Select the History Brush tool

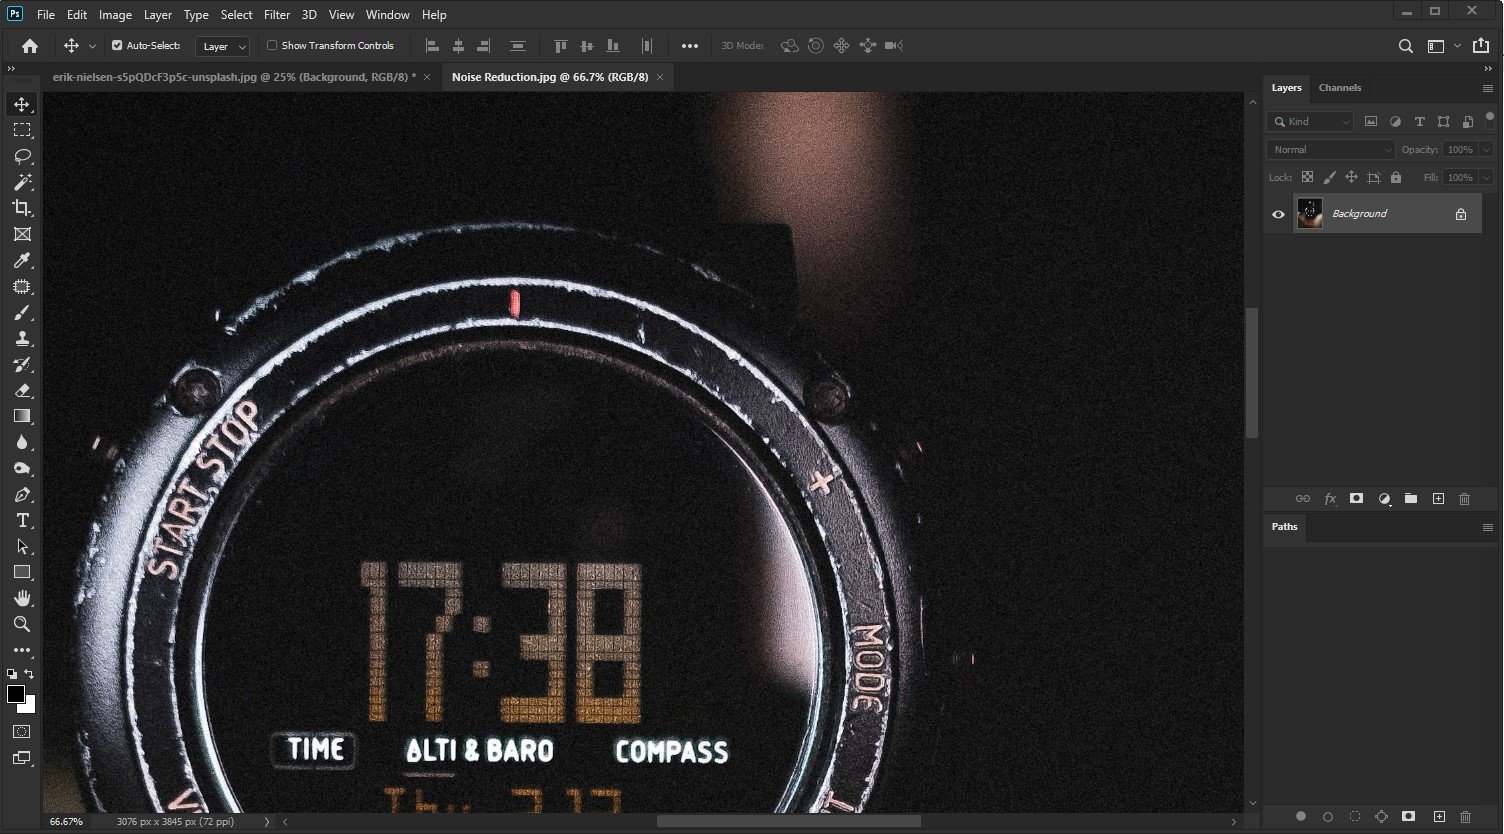click(22, 365)
